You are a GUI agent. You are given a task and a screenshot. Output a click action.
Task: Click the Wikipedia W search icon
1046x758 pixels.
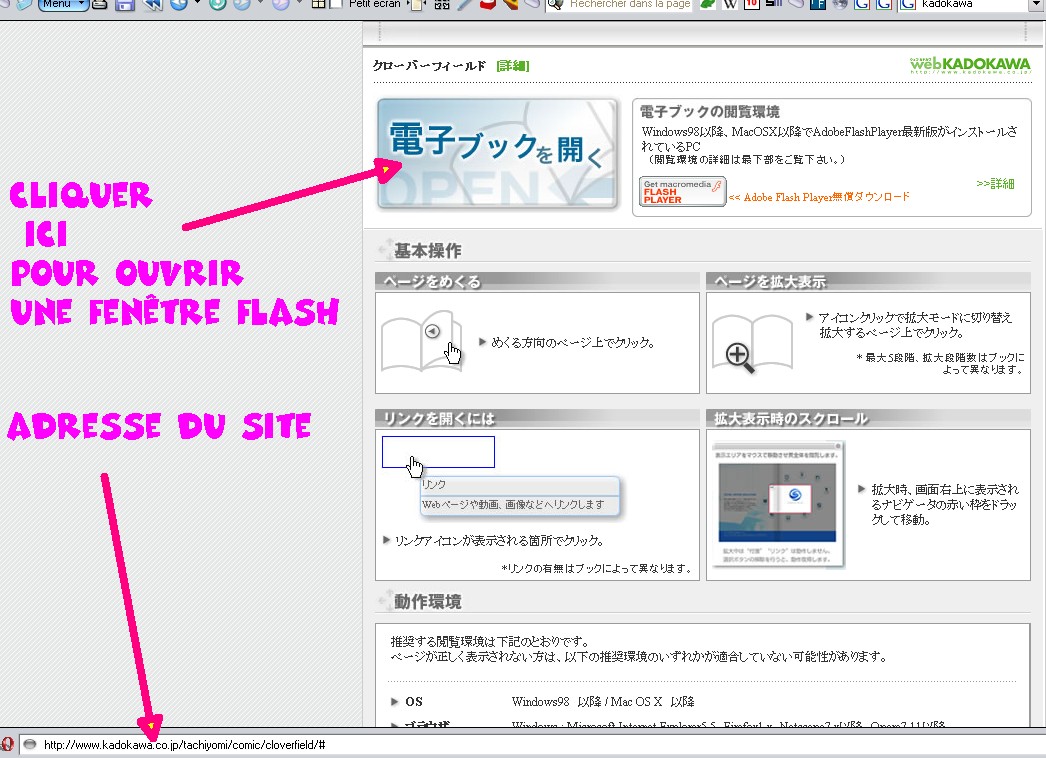(730, 4)
